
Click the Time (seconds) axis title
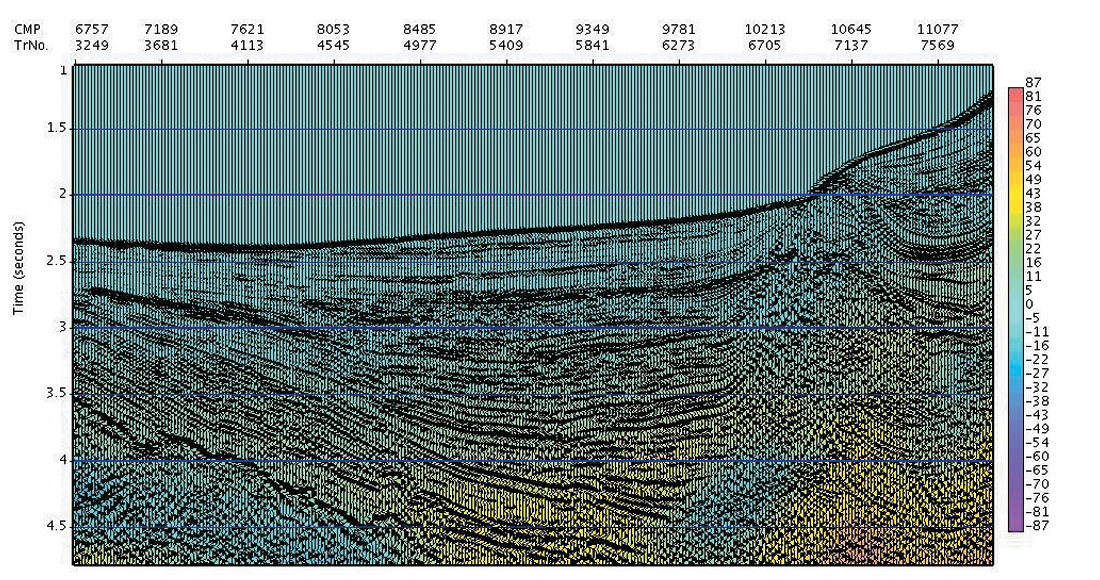click(x=18, y=268)
